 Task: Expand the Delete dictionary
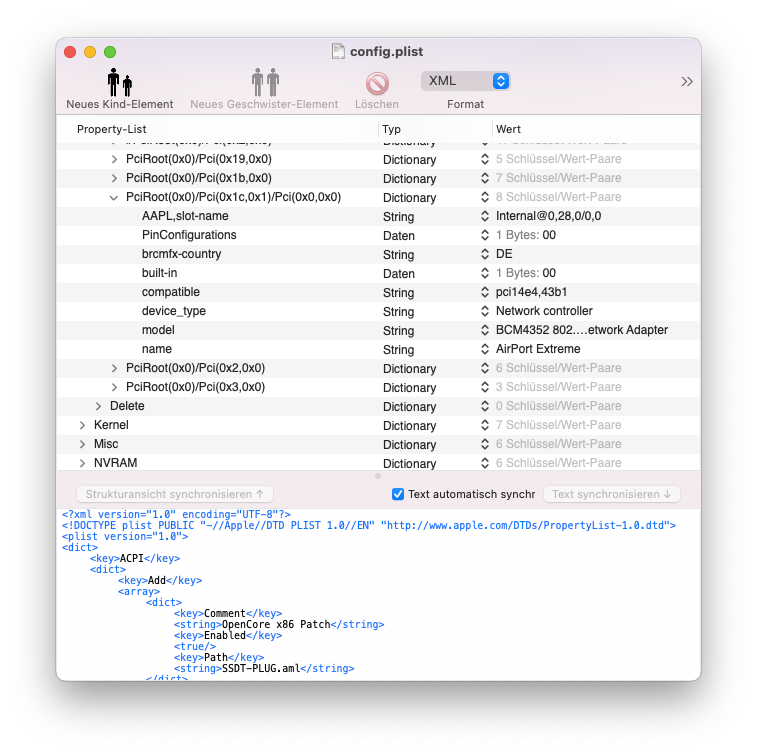coord(98,406)
